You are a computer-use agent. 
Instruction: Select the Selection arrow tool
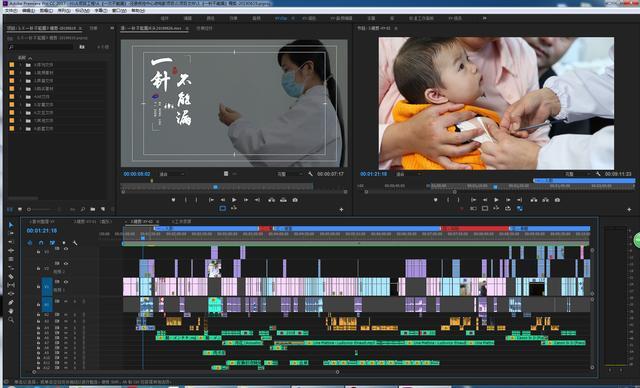click(11, 225)
